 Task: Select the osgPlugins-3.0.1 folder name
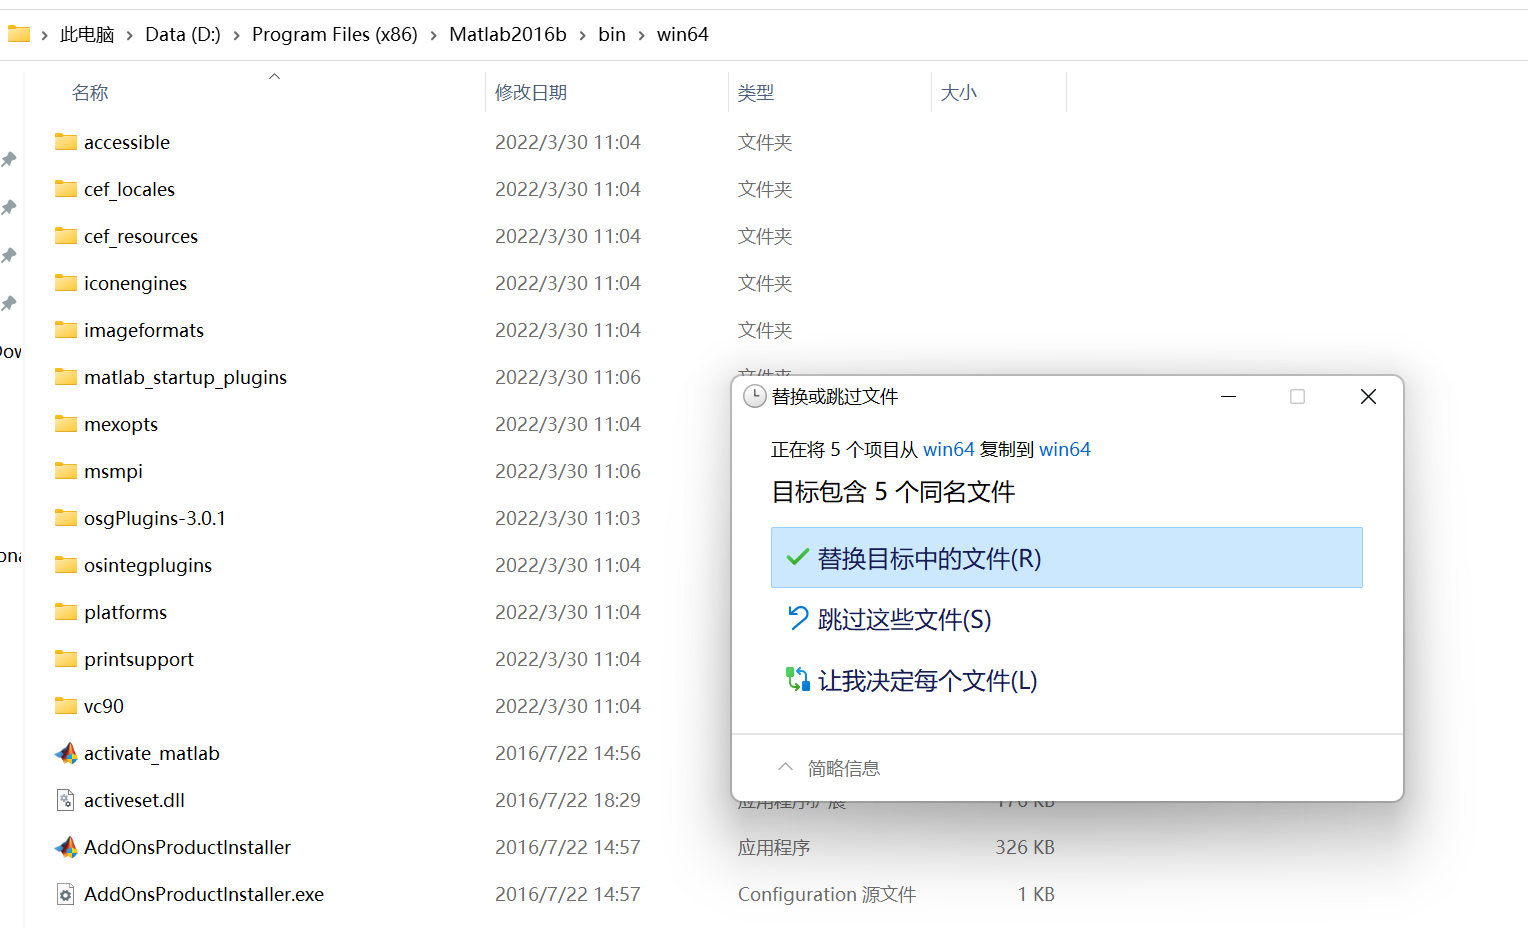pyautogui.click(x=155, y=518)
